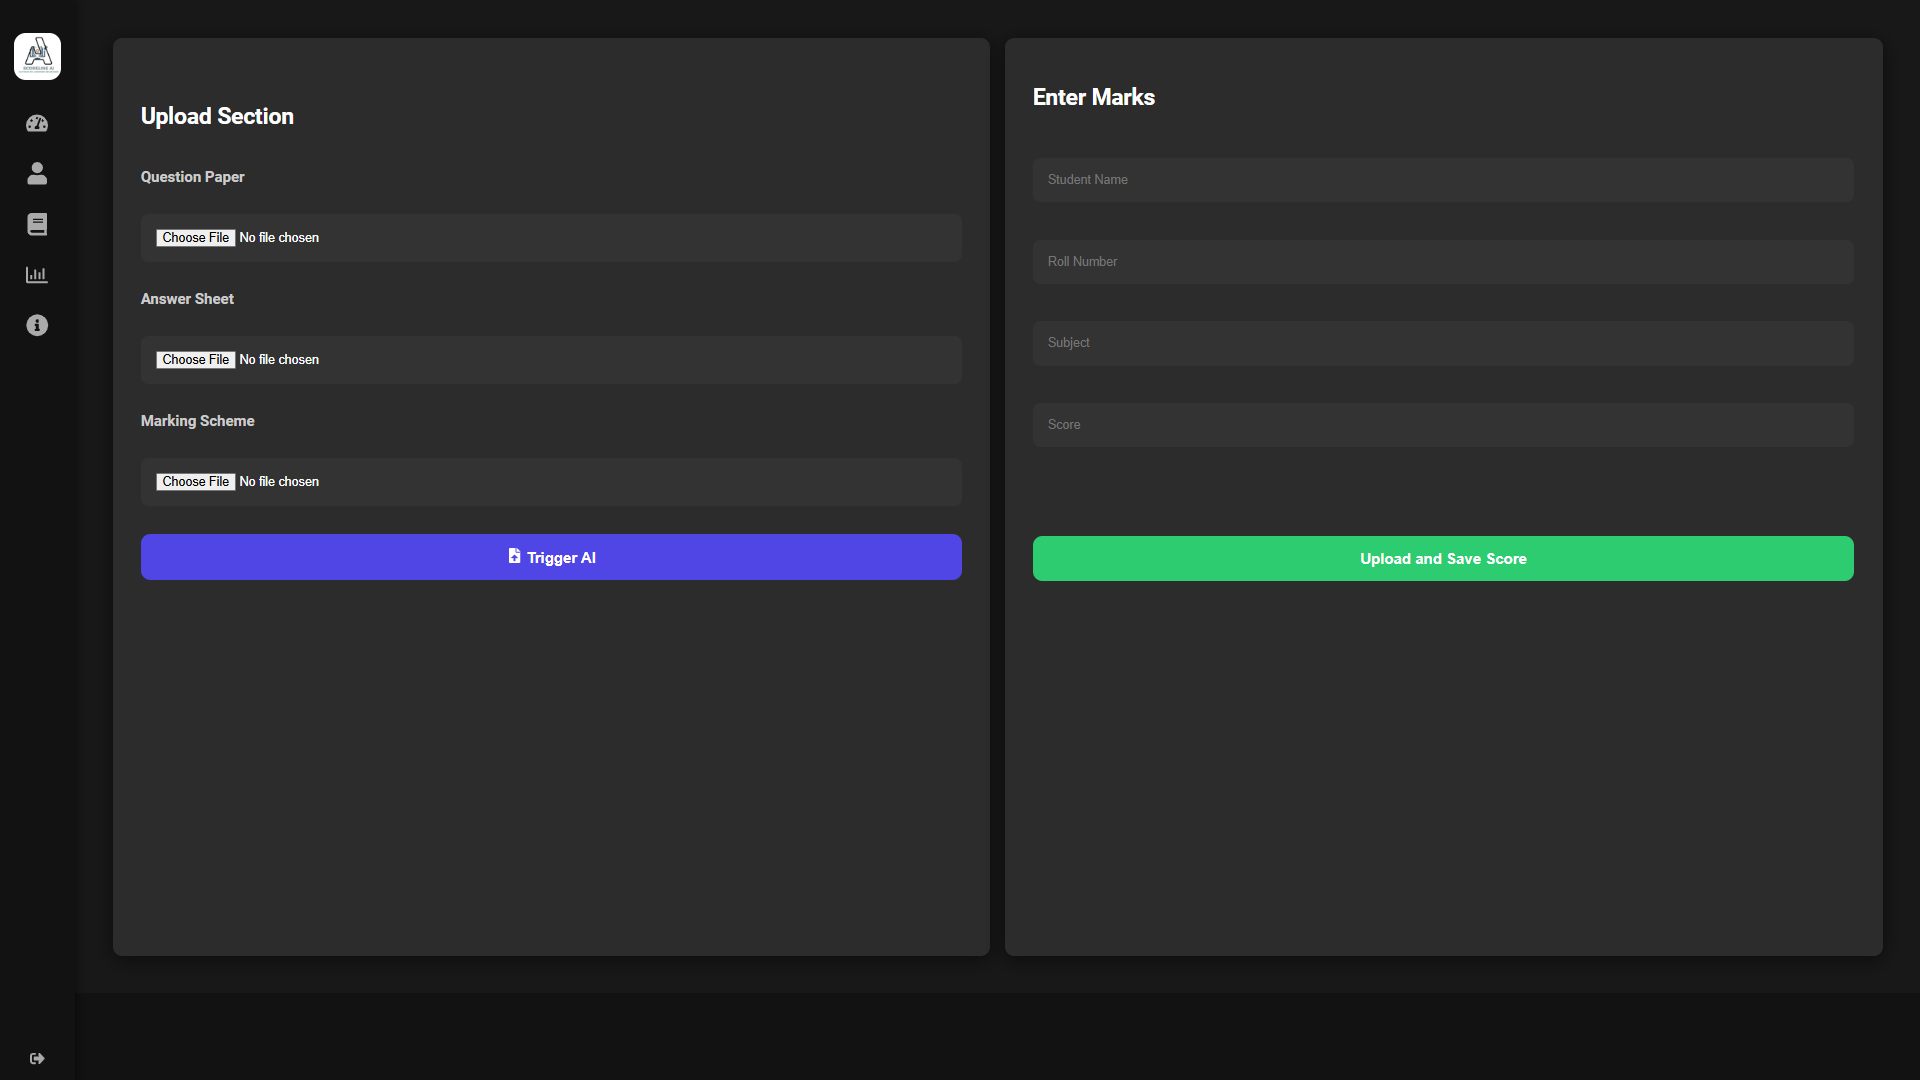Select the book icon in the sidebar
Screen dimensions: 1920x1080
(37, 224)
